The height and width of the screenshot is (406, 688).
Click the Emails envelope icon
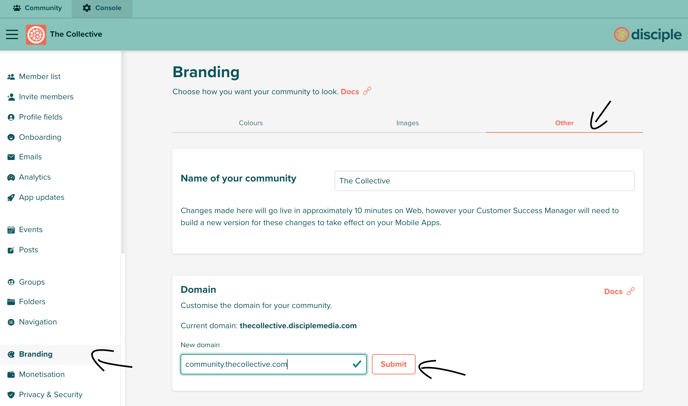(x=11, y=157)
